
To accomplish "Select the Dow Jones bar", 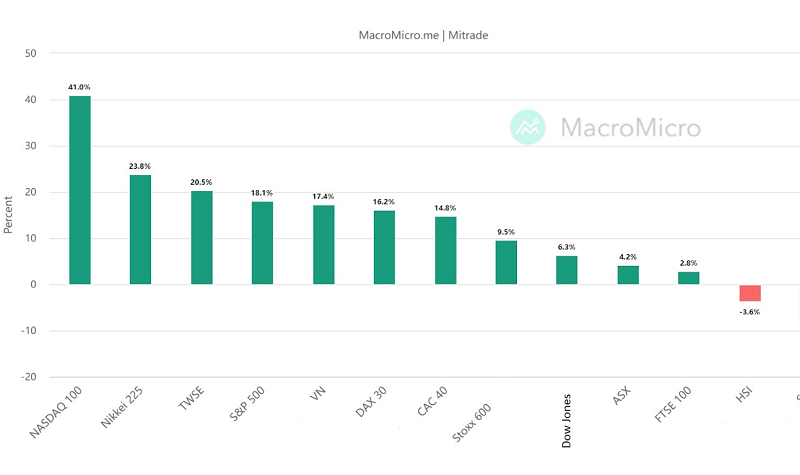I will point(567,270).
